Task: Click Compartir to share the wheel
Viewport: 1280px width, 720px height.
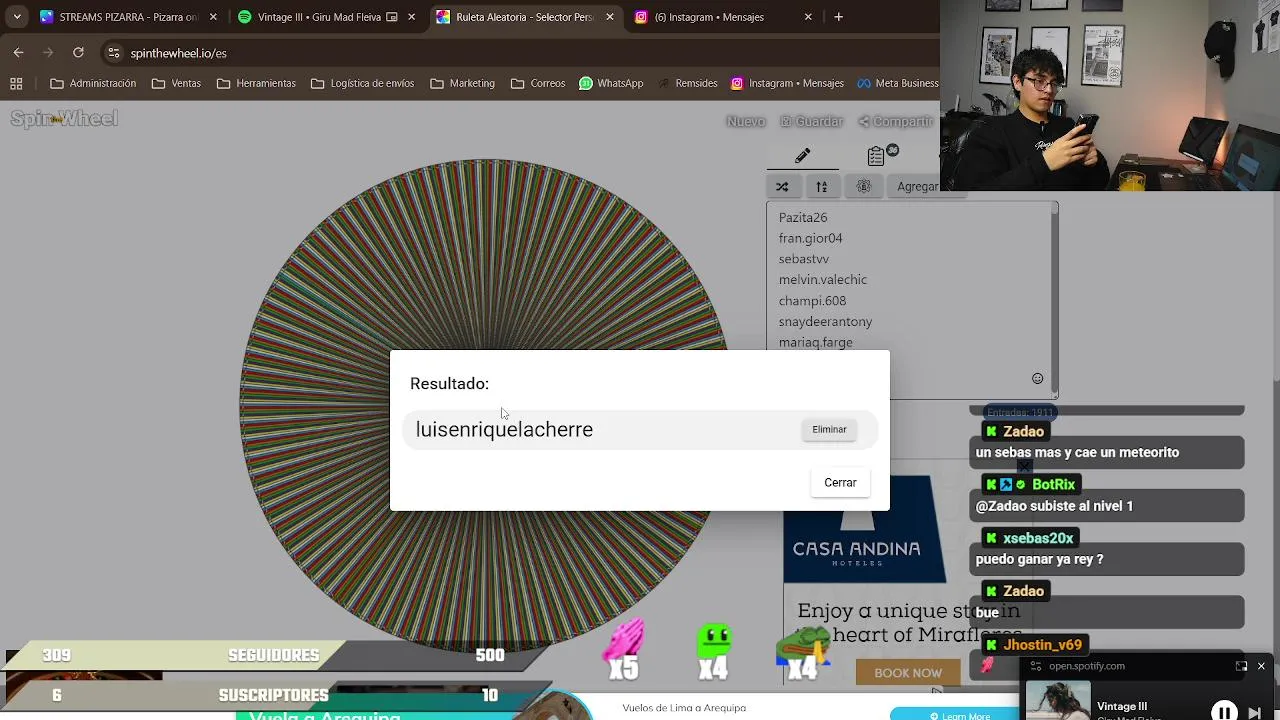Action: (896, 121)
